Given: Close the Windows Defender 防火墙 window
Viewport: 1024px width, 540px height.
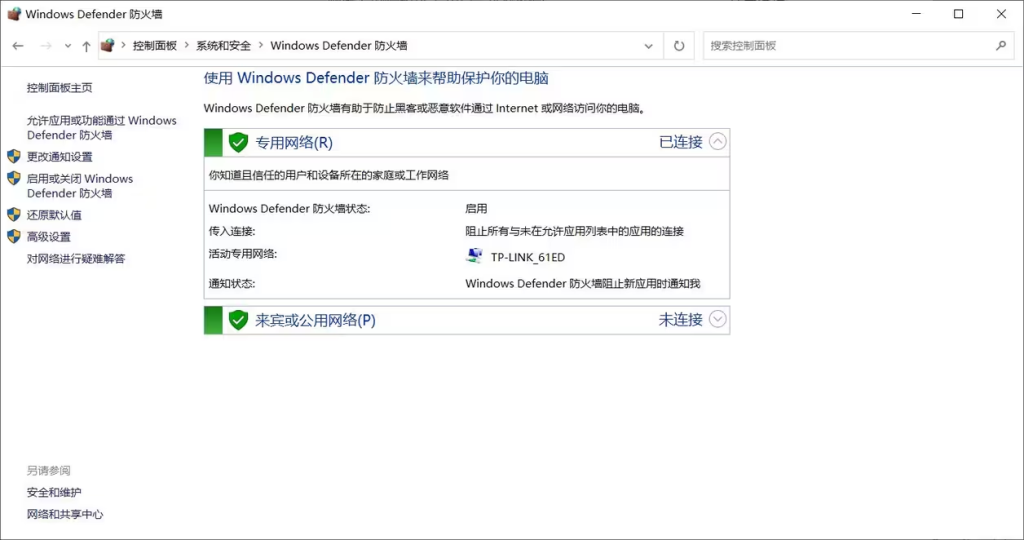Looking at the screenshot, I should tap(1001, 14).
